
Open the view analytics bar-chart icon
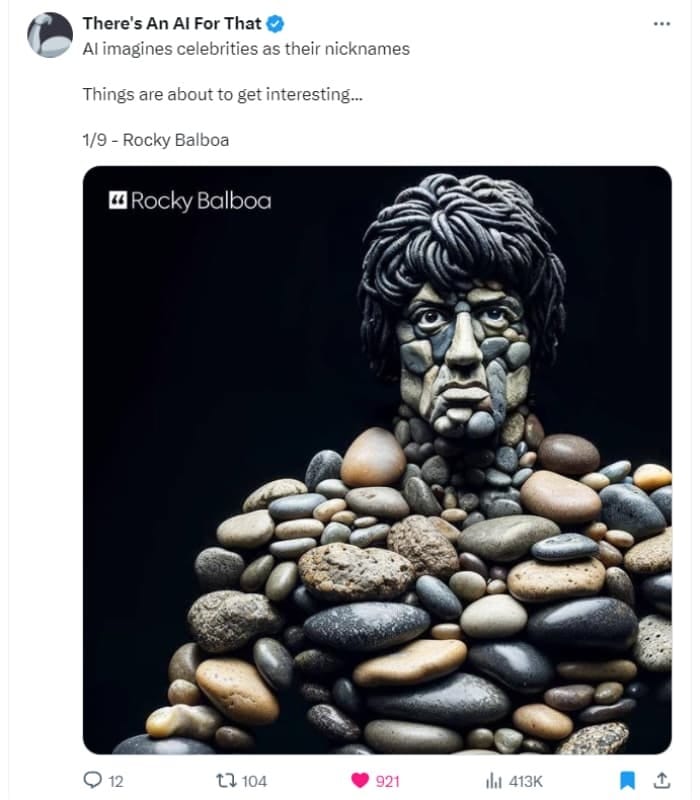pos(493,781)
